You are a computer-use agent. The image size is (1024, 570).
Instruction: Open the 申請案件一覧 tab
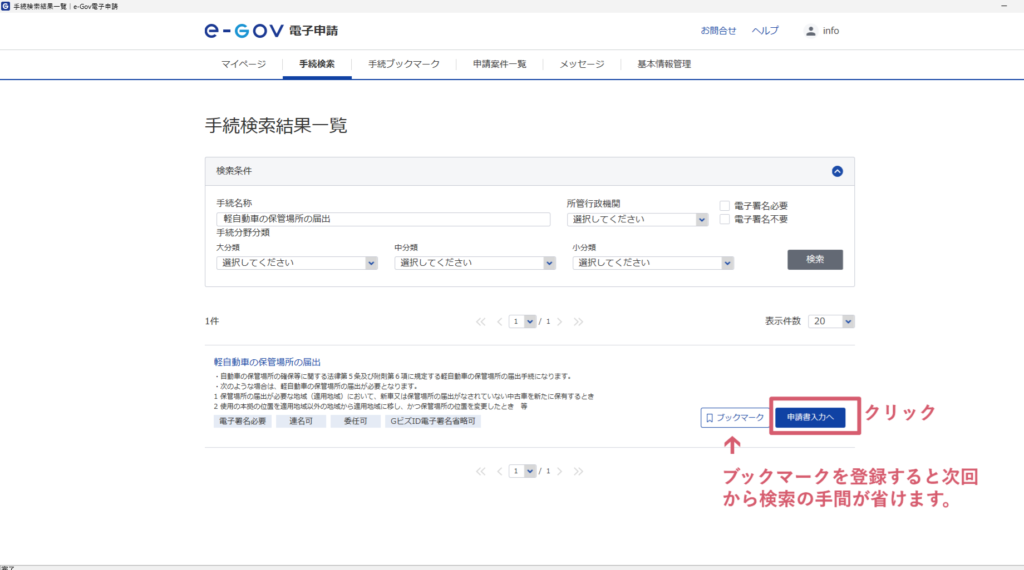(499, 64)
